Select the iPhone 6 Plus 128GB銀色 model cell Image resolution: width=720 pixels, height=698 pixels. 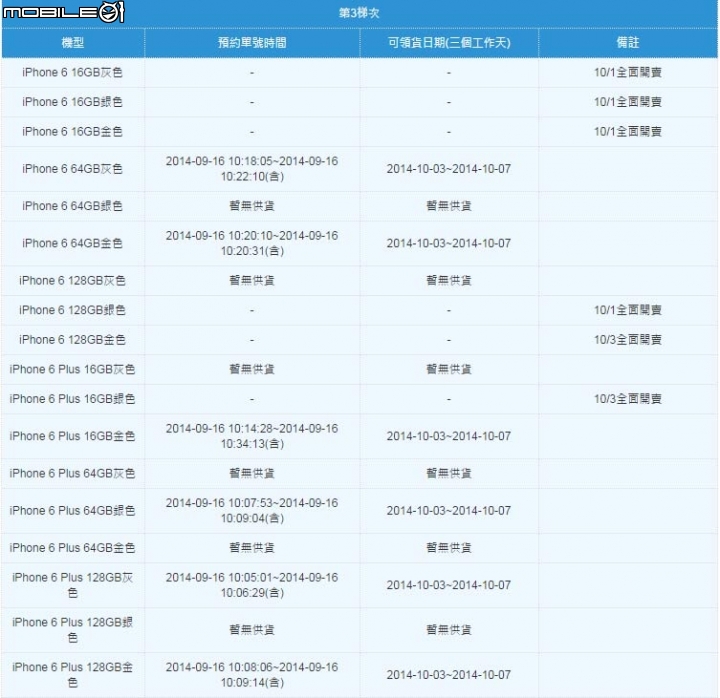(x=73, y=630)
